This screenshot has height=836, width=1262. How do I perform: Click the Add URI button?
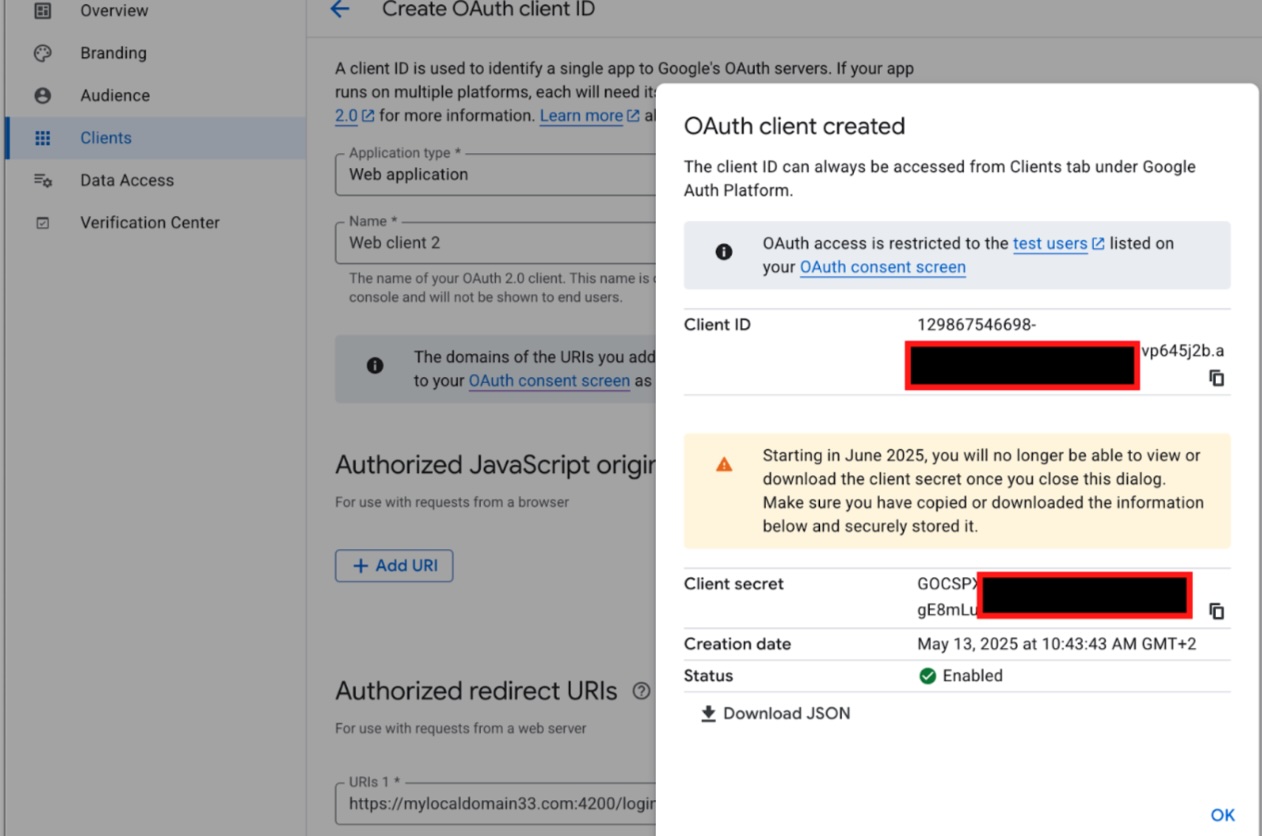pyautogui.click(x=394, y=566)
